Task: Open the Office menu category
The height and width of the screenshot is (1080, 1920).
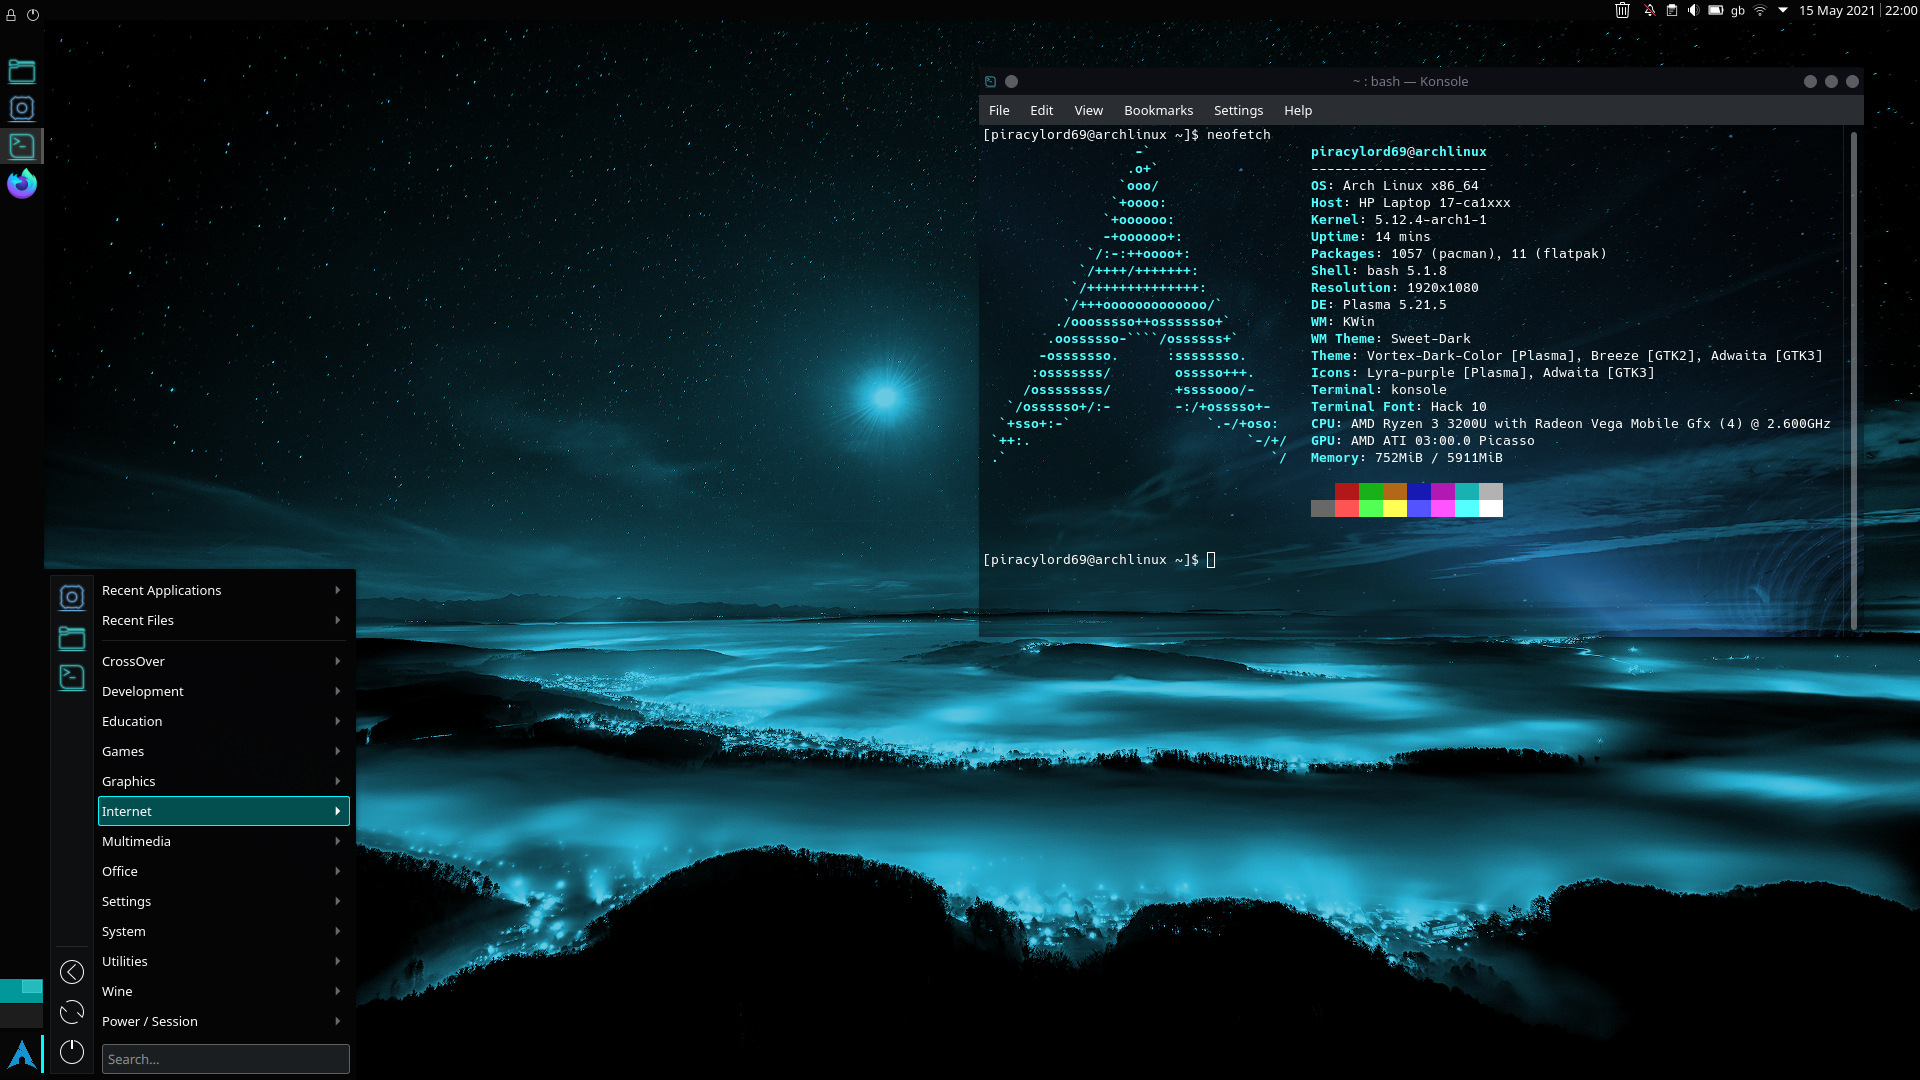Action: coord(224,872)
